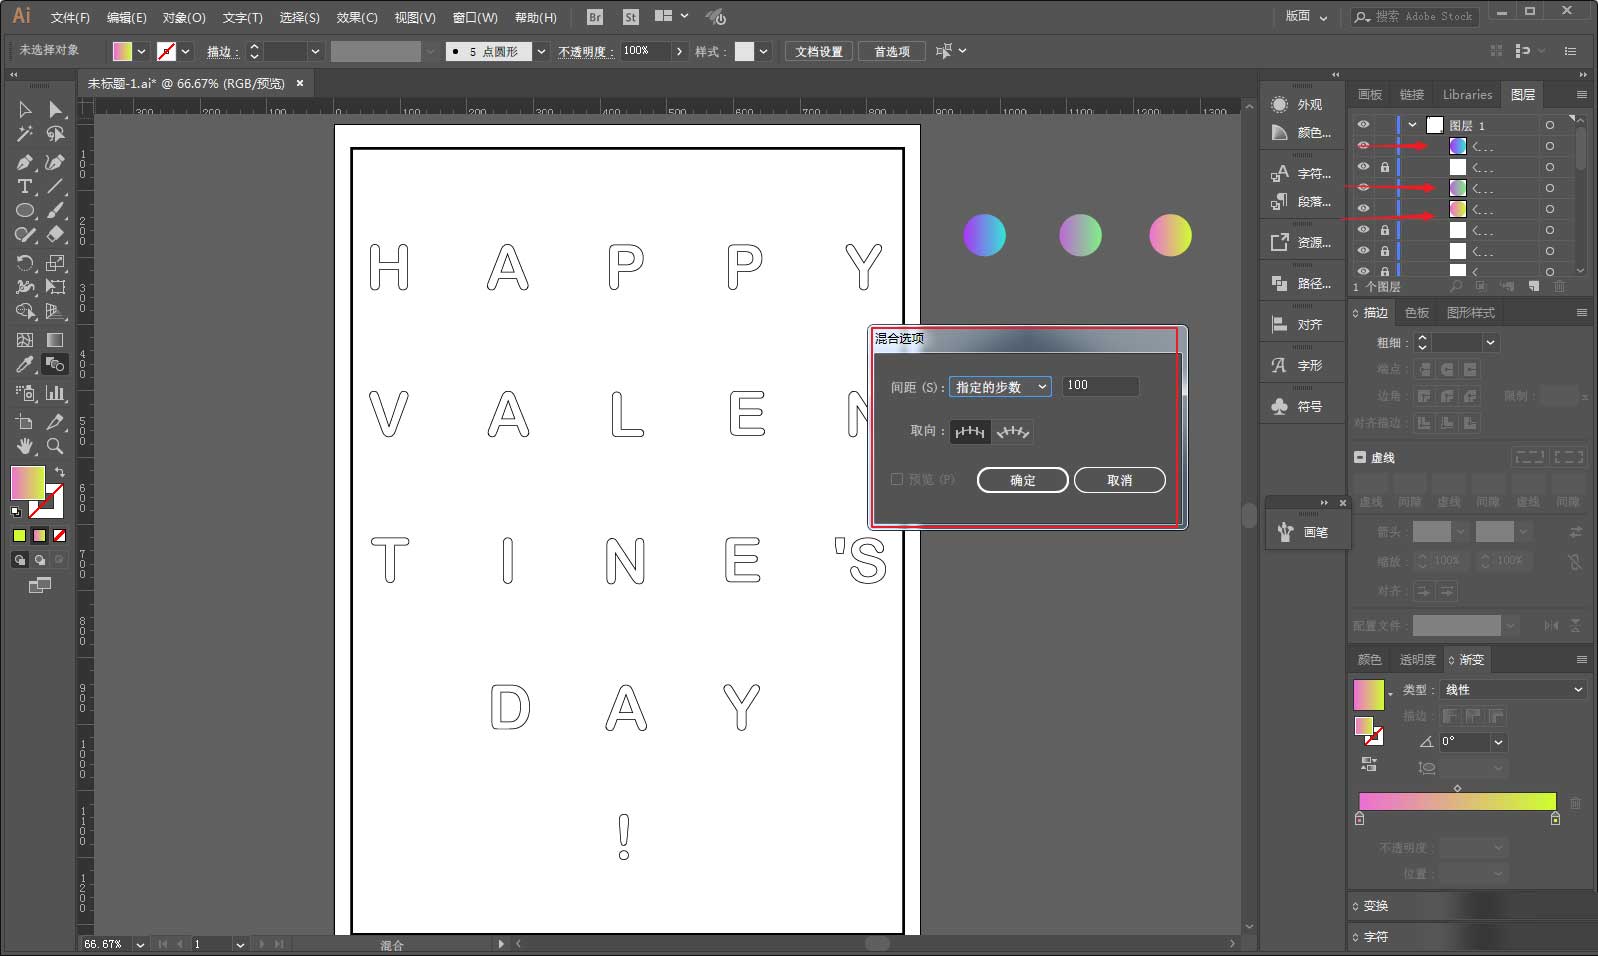The height and width of the screenshot is (956, 1598).
Task: Select the Ellipse shape tool
Action: pos(25,210)
